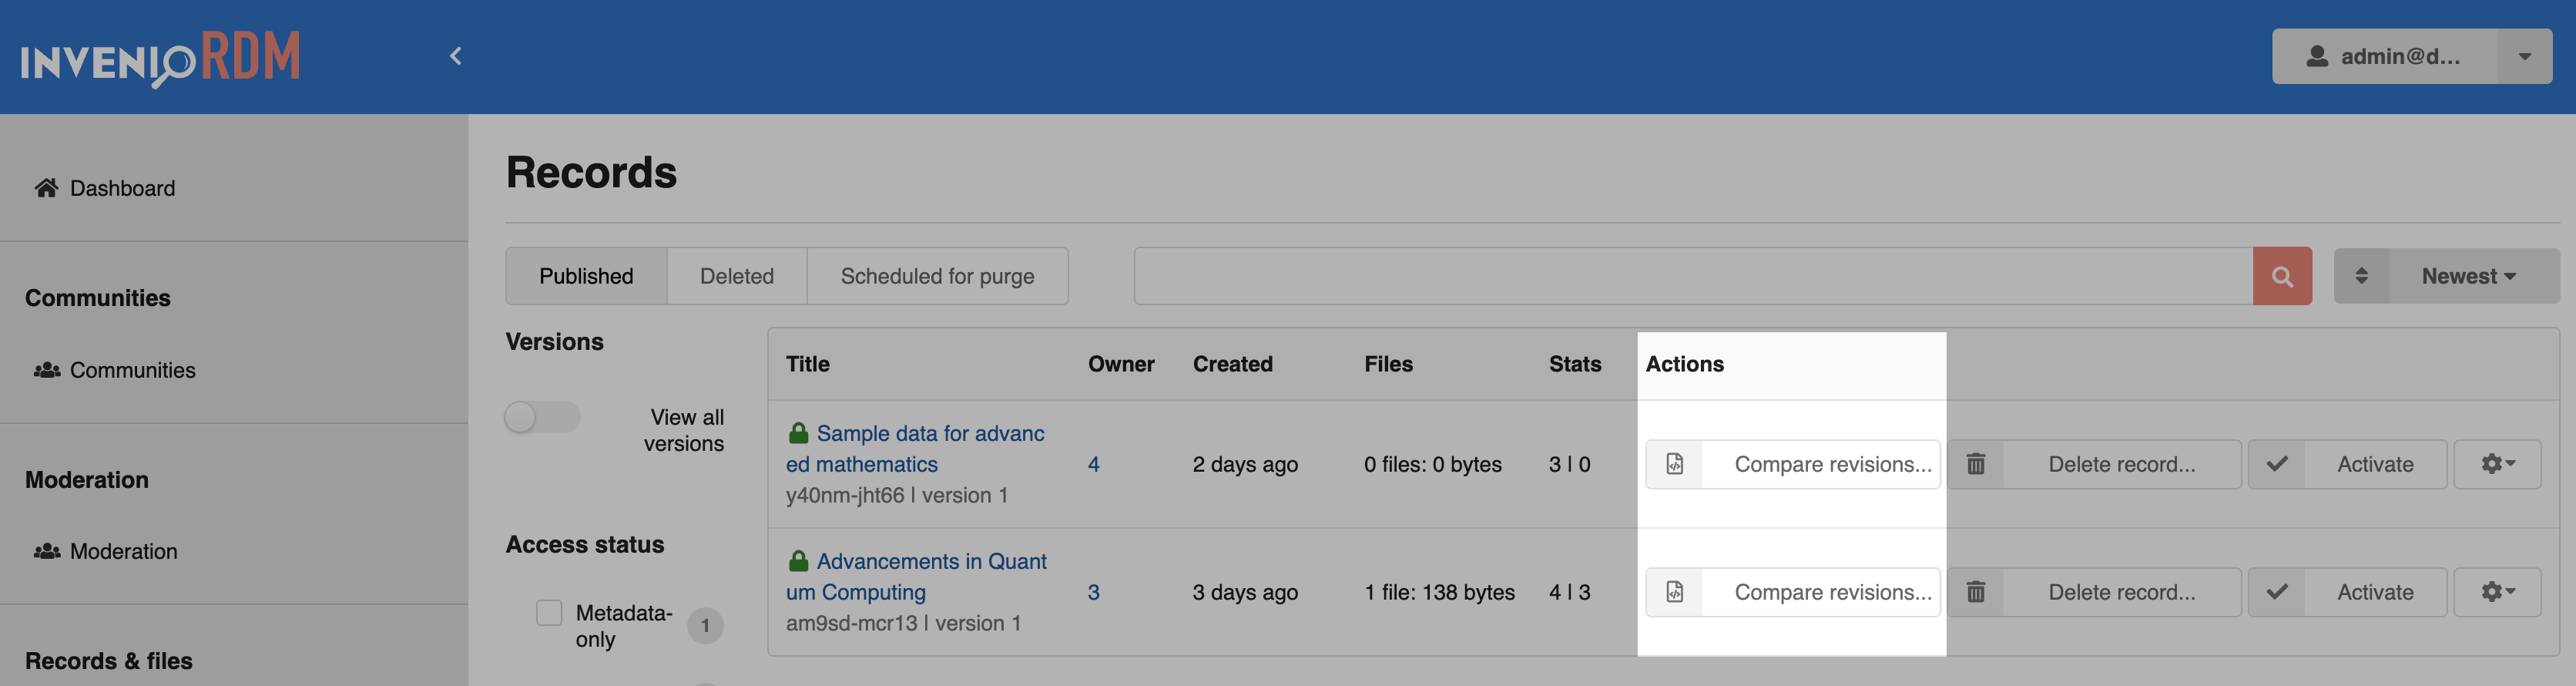Switch to the Scheduled for purge tab
The width and height of the screenshot is (2576, 686).
pos(937,276)
